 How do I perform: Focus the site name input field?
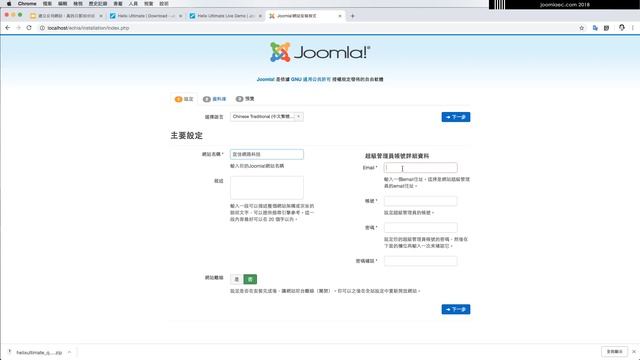pyautogui.click(x=267, y=154)
